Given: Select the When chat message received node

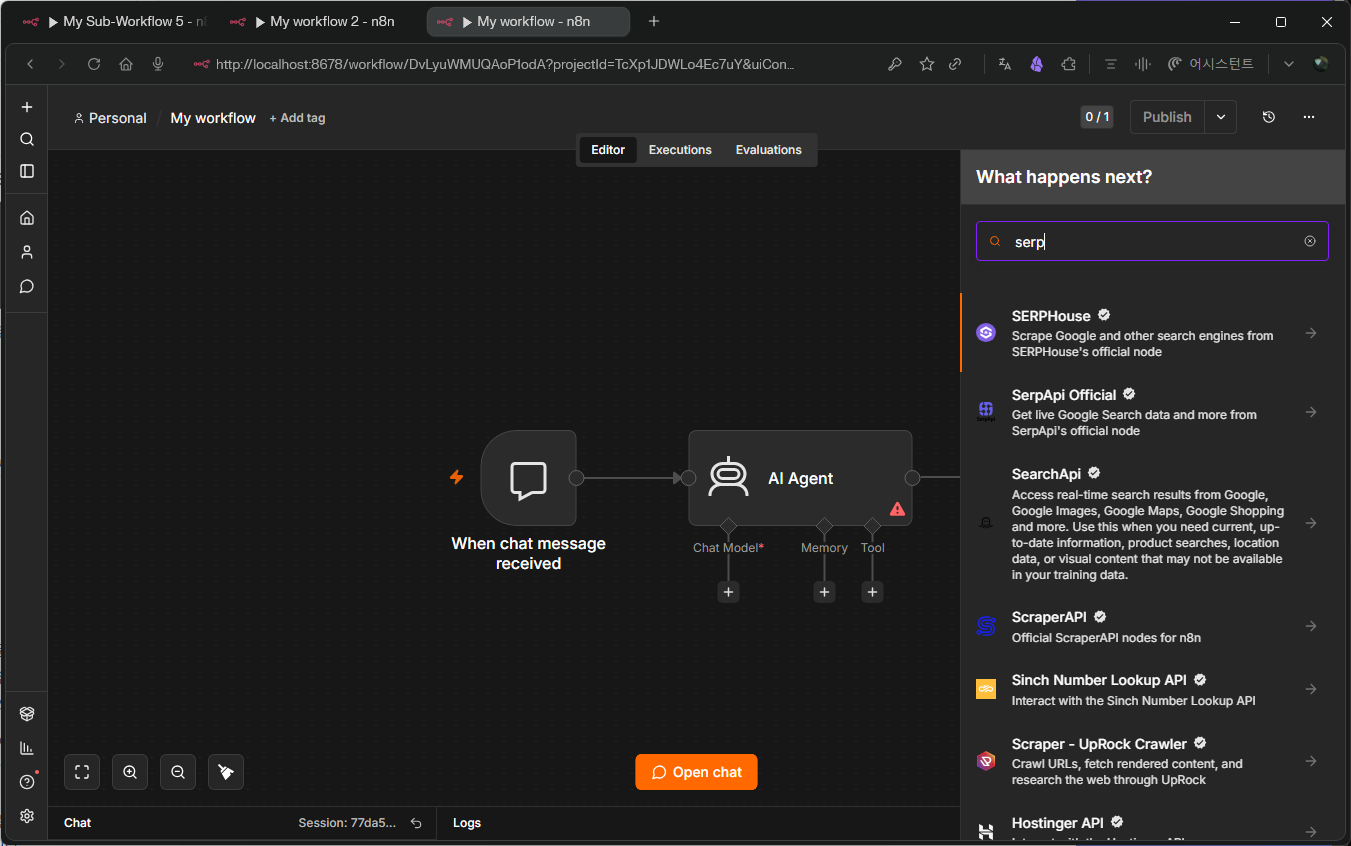Looking at the screenshot, I should [528, 478].
